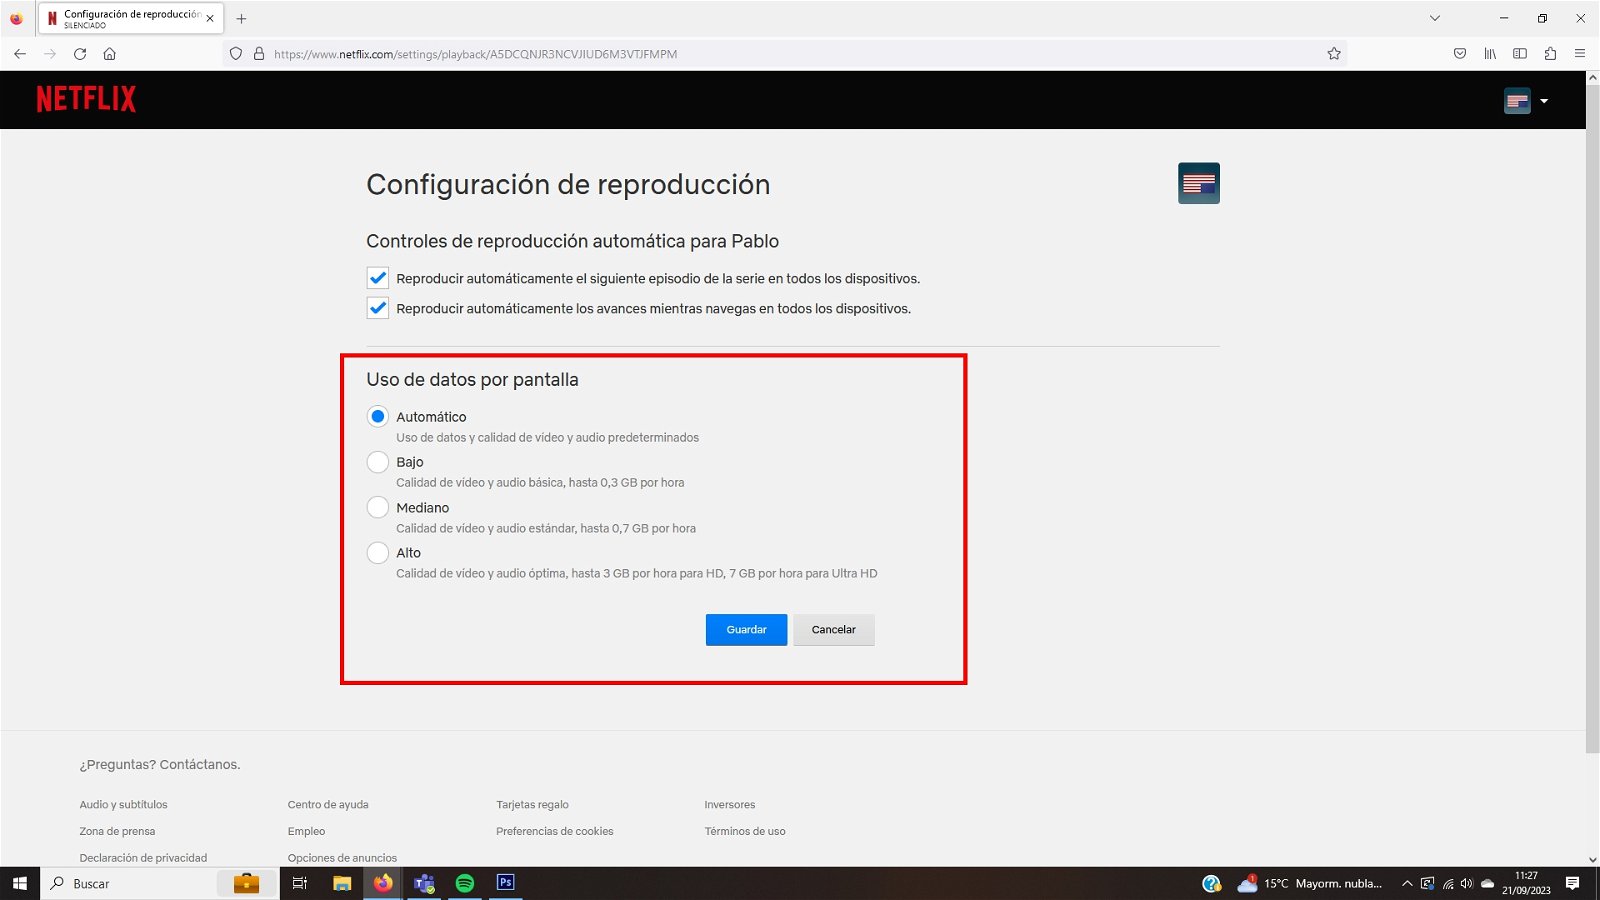Open the Audio y subtítulos link
The width and height of the screenshot is (1600, 900).
tap(124, 805)
